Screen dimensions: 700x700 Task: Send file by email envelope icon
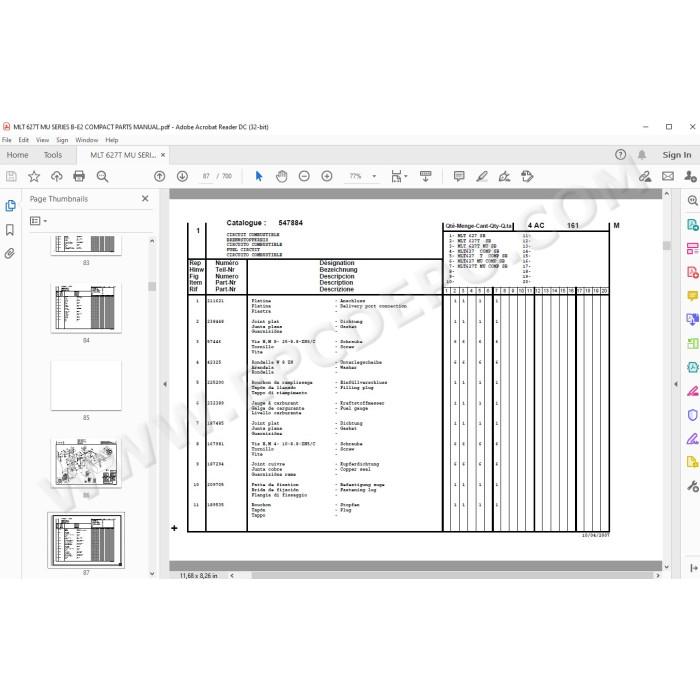[668, 176]
